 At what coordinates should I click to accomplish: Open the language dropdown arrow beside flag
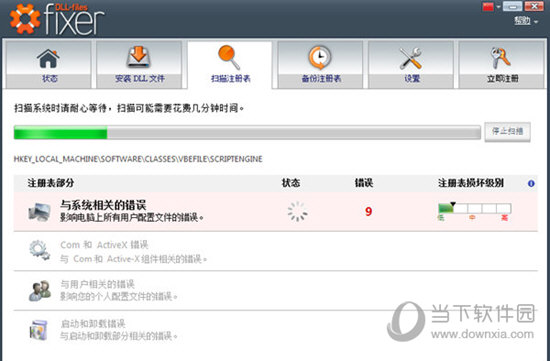(x=498, y=7)
